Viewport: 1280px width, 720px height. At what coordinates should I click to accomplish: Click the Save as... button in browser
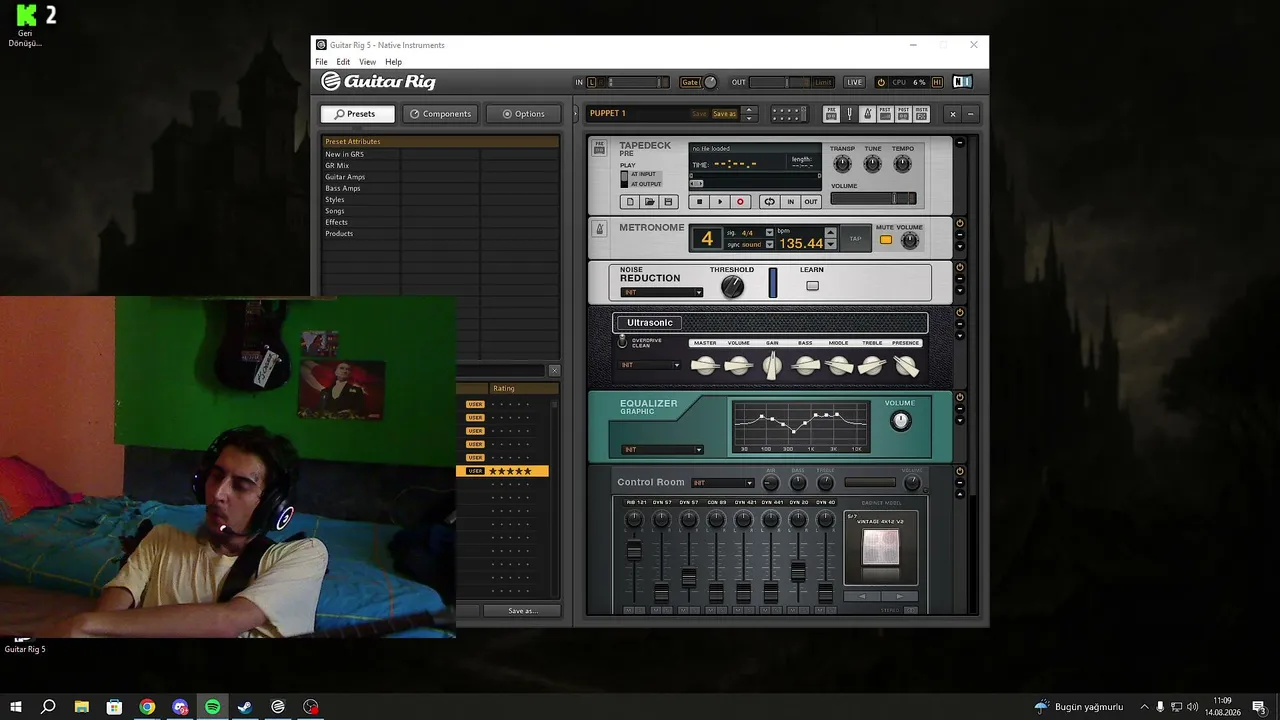522,611
